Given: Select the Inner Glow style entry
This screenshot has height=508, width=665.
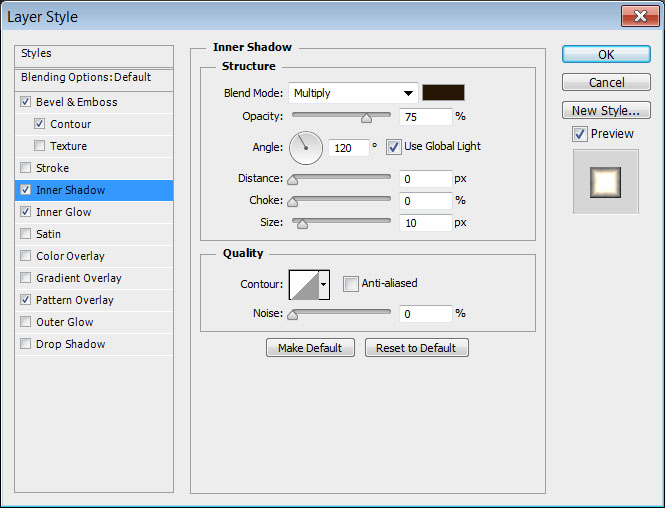Looking at the screenshot, I should tap(64, 212).
